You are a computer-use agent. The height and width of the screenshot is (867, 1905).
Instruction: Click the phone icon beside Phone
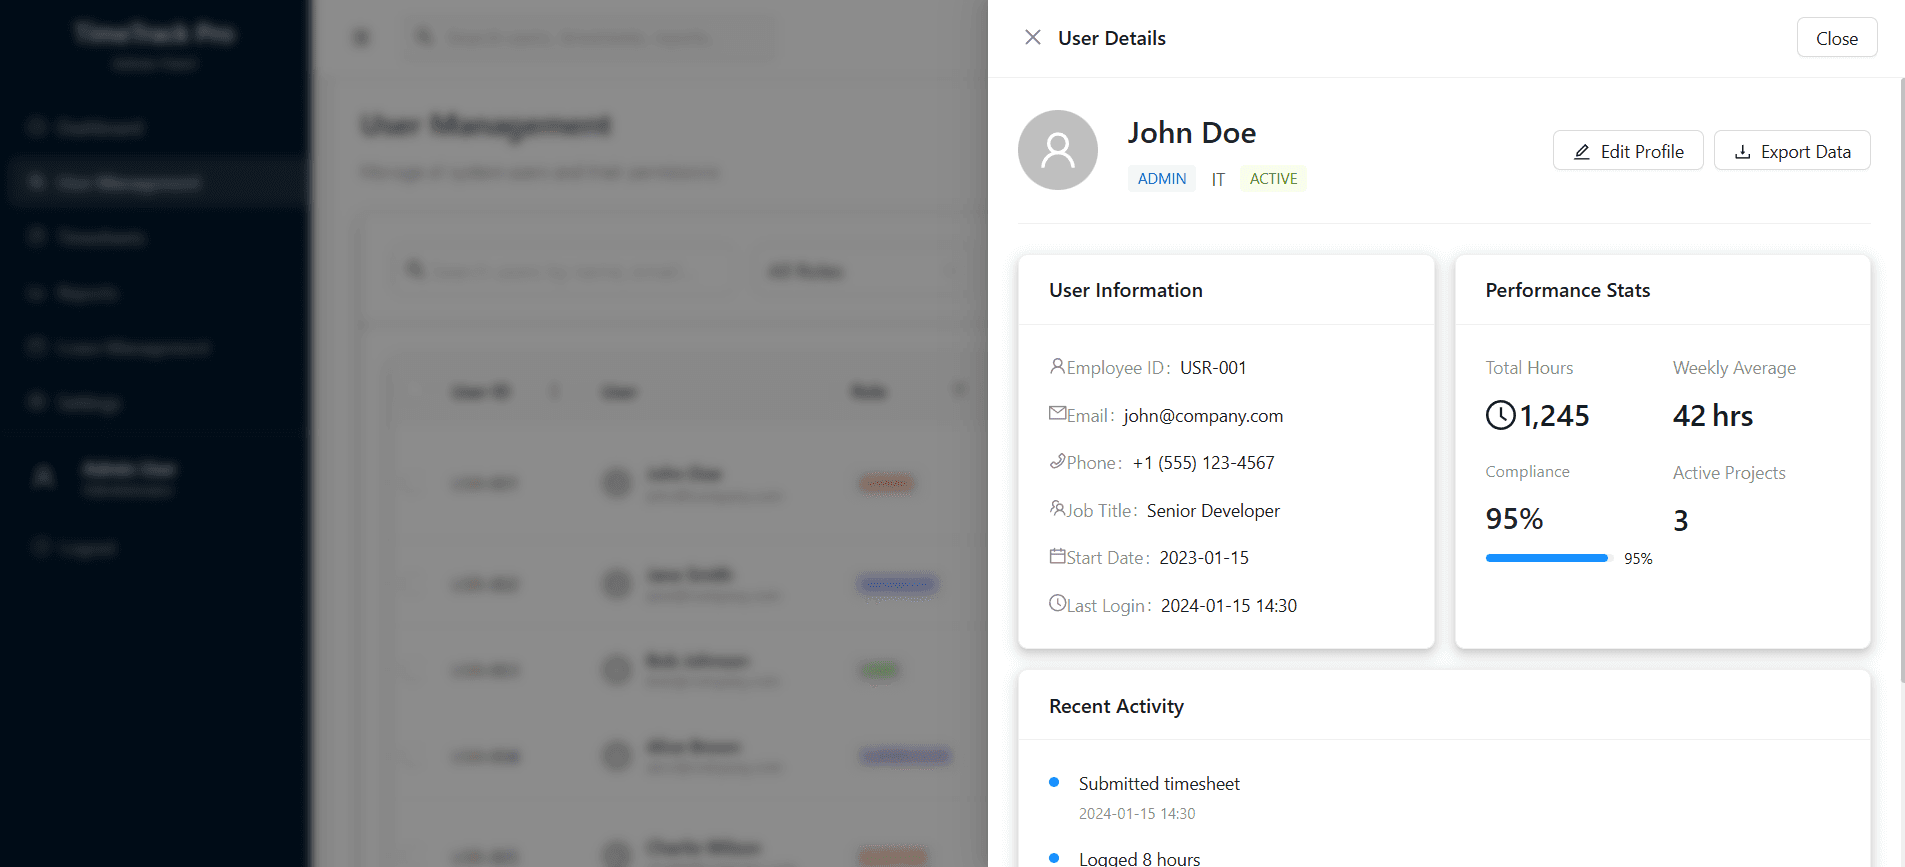(1057, 461)
